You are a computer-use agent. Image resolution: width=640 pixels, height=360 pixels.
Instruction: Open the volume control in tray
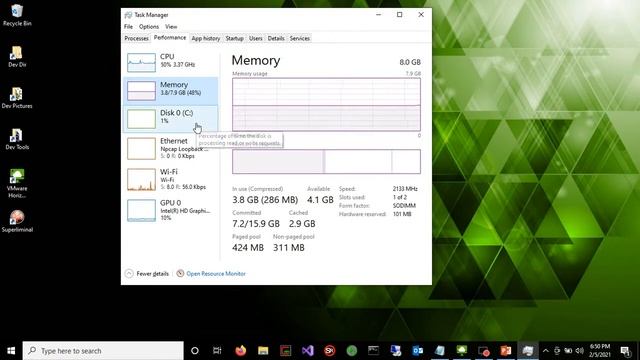(x=580, y=351)
